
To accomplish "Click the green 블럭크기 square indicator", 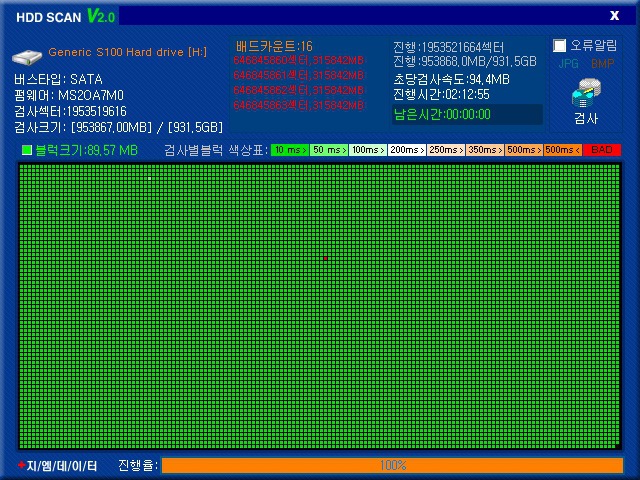I will [27, 150].
